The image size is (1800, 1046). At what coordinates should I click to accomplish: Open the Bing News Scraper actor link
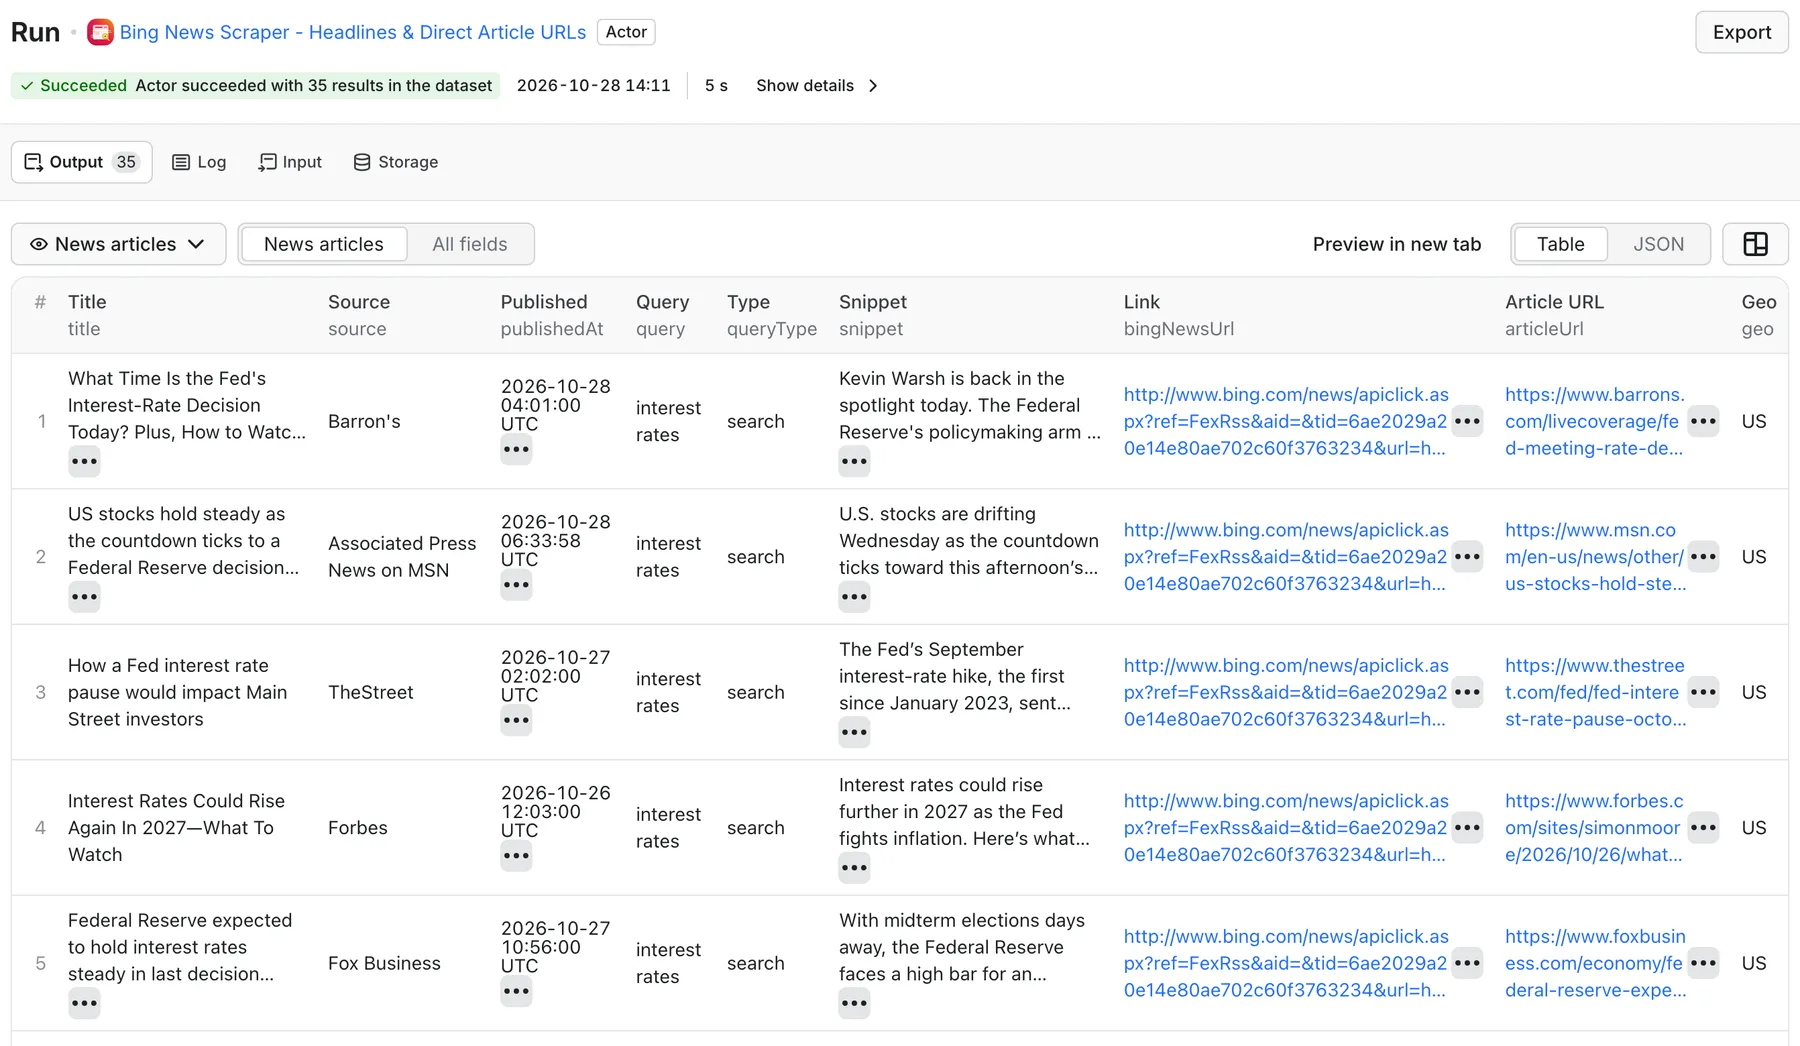tap(353, 32)
